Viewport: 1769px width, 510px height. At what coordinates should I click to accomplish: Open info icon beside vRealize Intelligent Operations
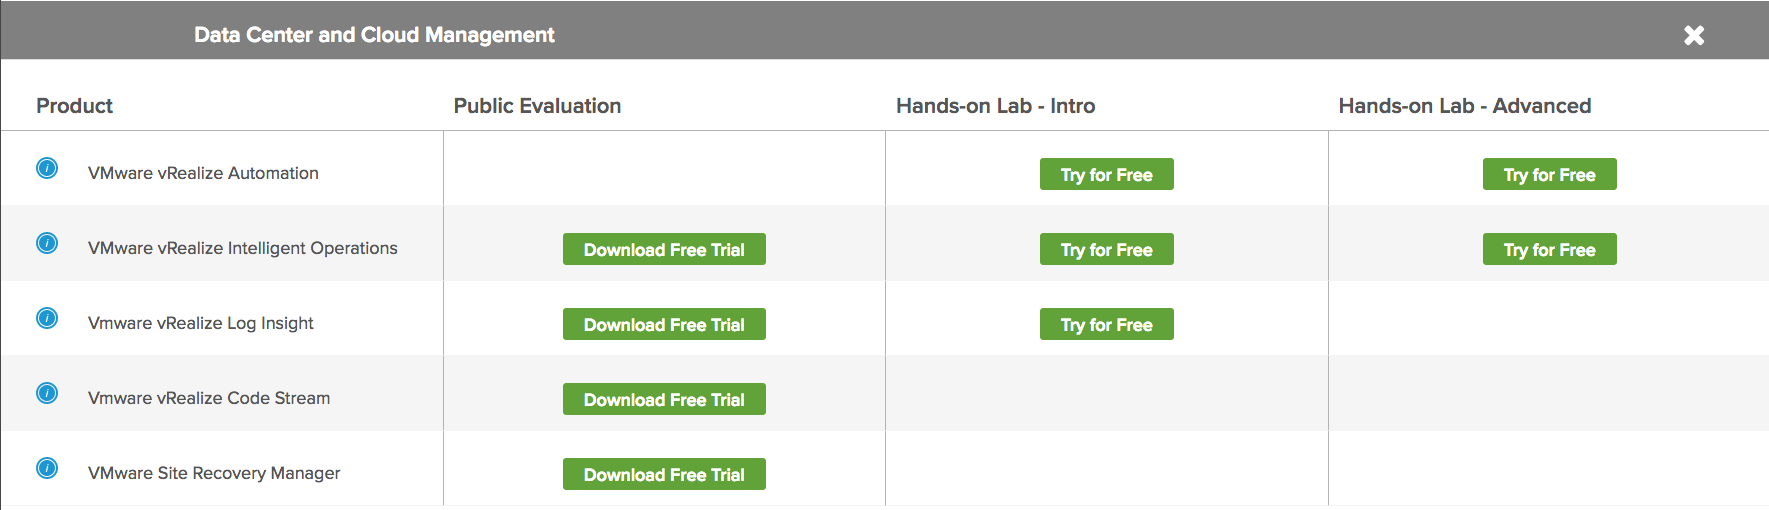(x=47, y=243)
